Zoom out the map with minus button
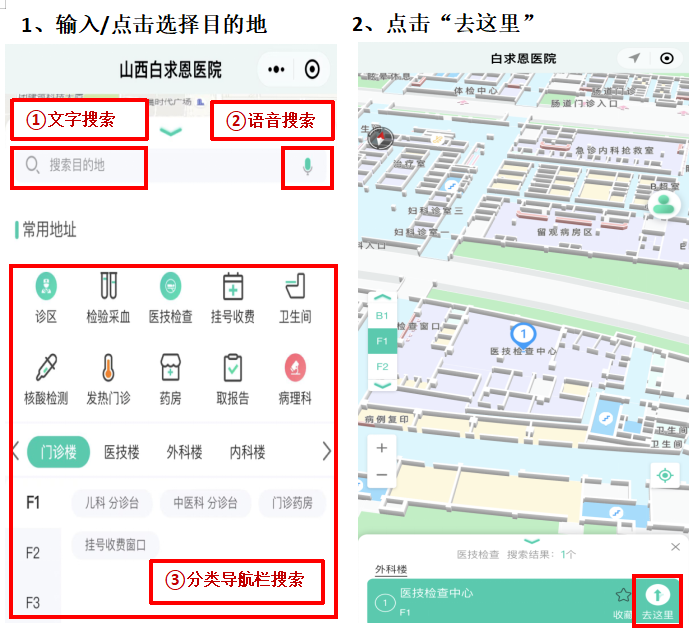Image resolution: width=696 pixels, height=634 pixels. tap(382, 475)
